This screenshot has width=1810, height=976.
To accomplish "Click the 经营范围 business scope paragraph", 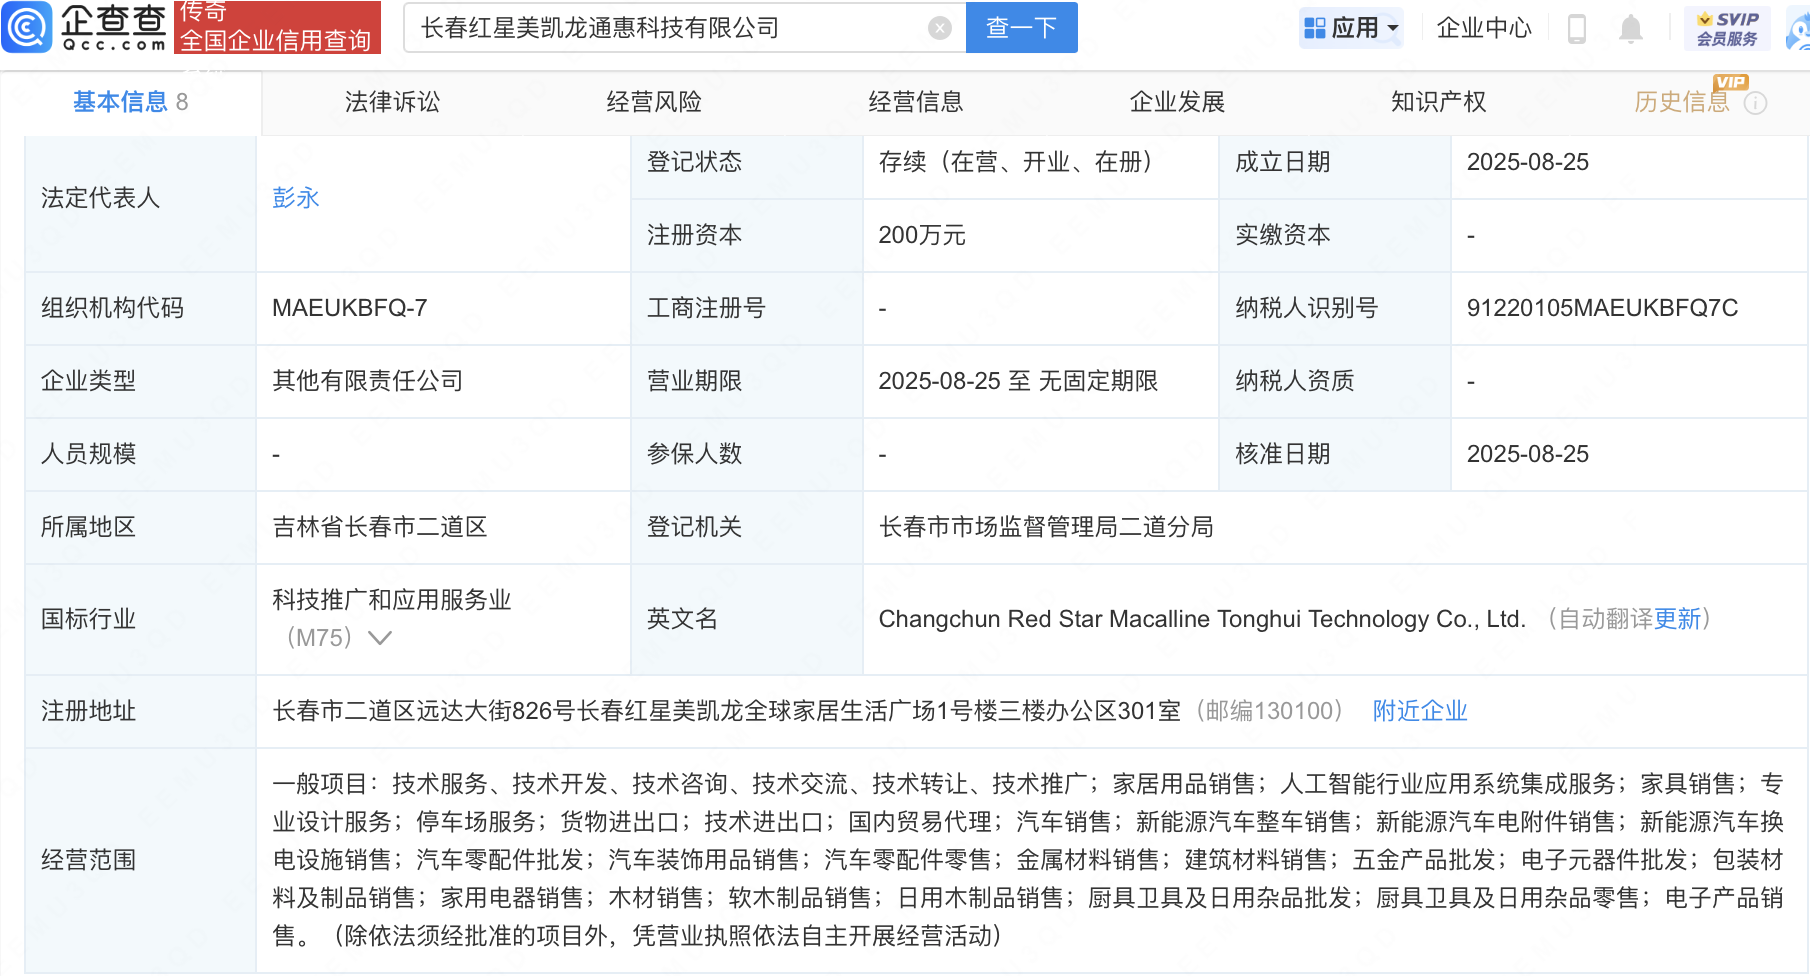I will pyautogui.click(x=1028, y=860).
